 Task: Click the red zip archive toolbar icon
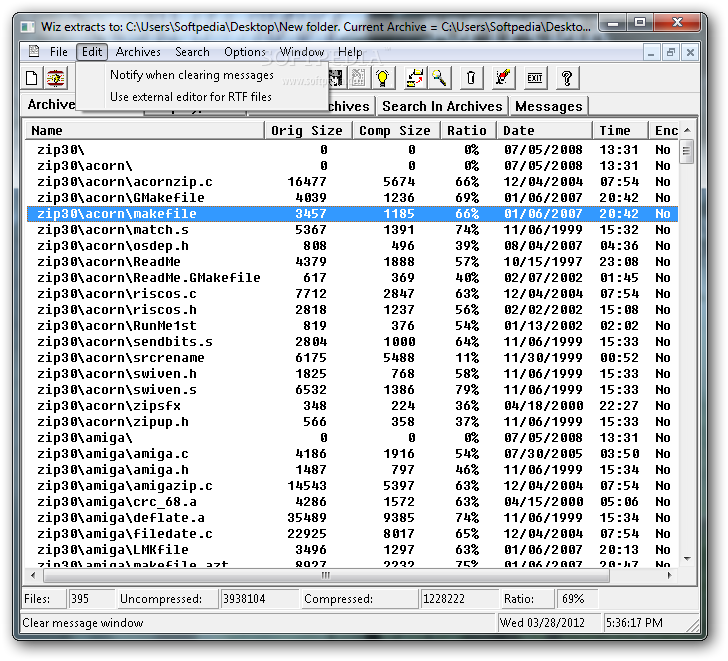tap(56, 78)
